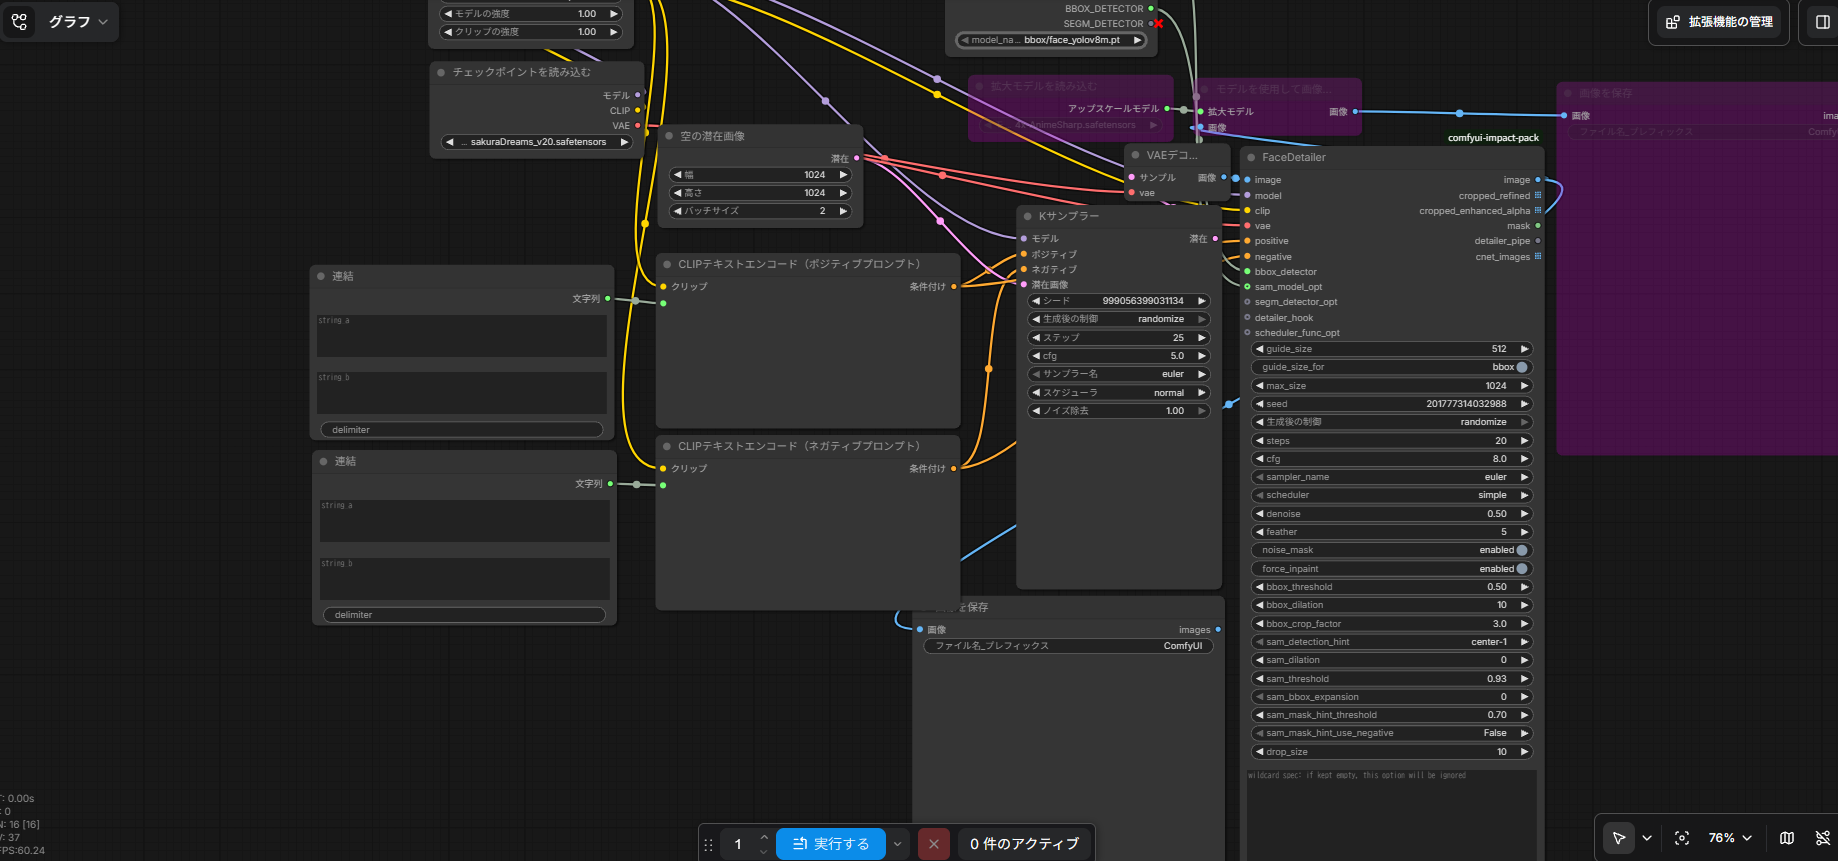Screen dimensions: 1838x861
Task: Open the 76% zoom dropdown
Action: click(1731, 838)
